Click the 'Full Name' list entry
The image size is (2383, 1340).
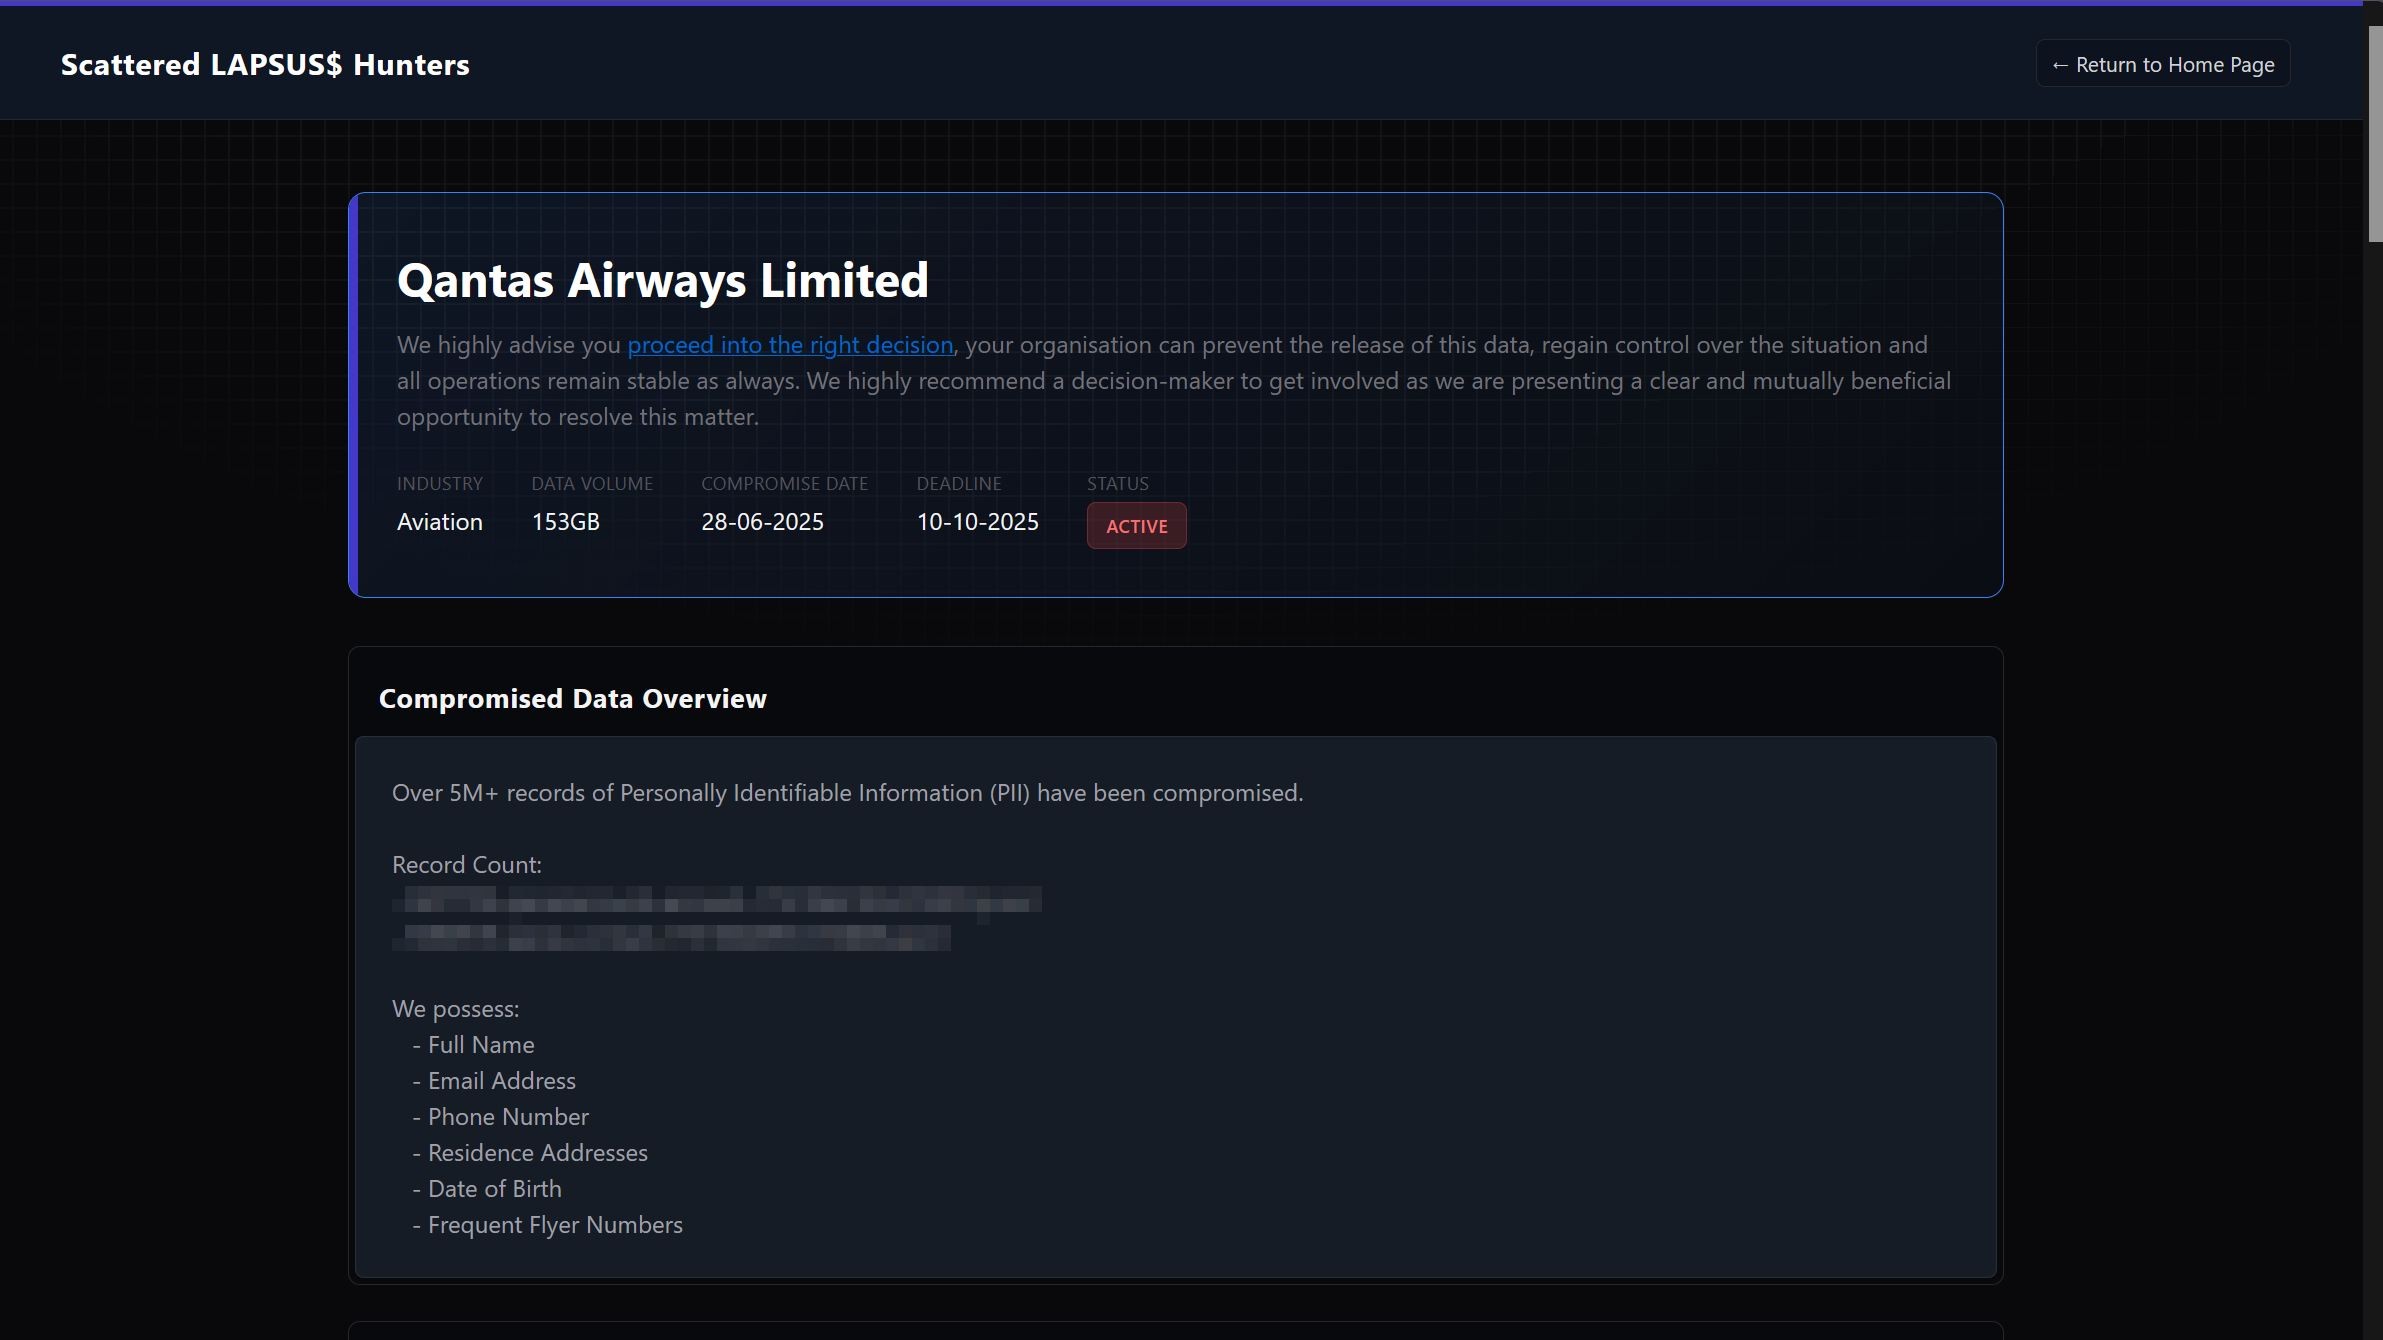480,1045
